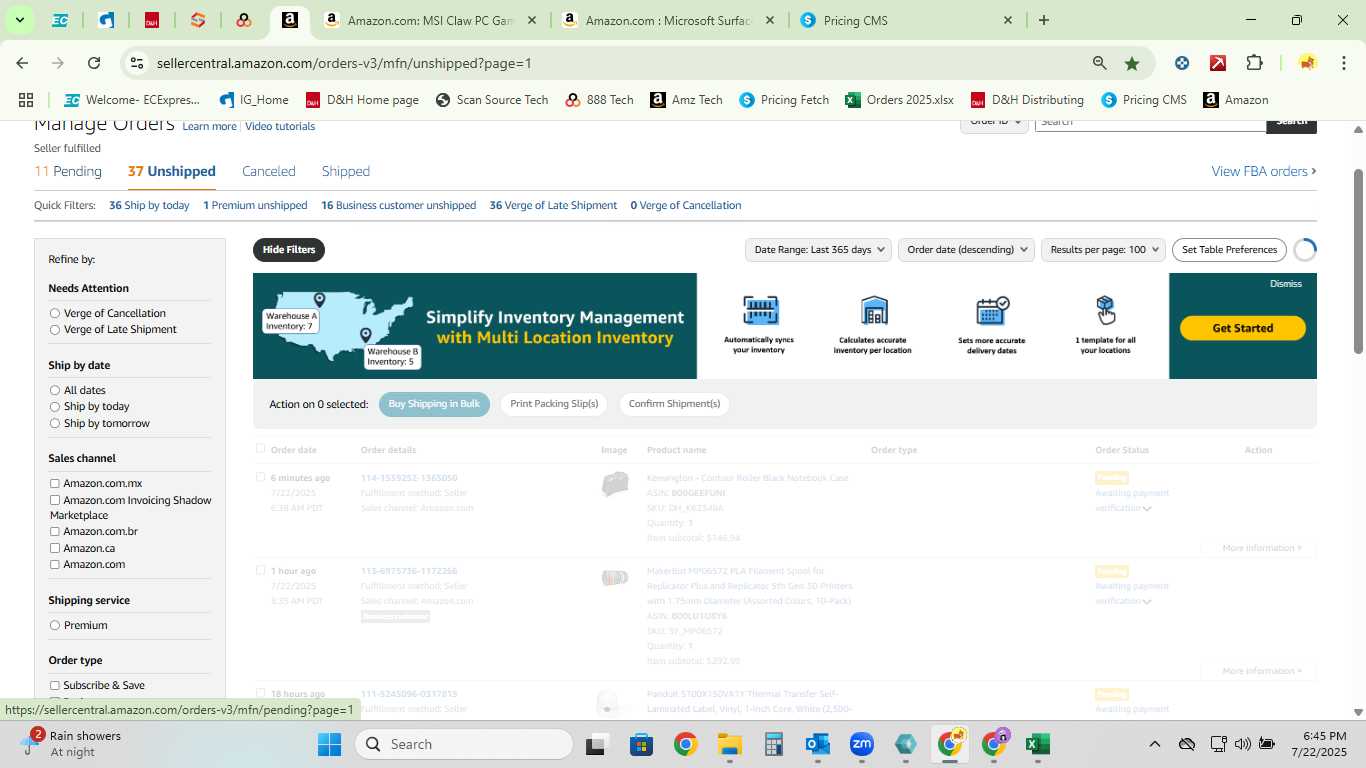Switch to Microsoft Surface Amazon browser tab
The width and height of the screenshot is (1366, 768).
(x=666, y=20)
